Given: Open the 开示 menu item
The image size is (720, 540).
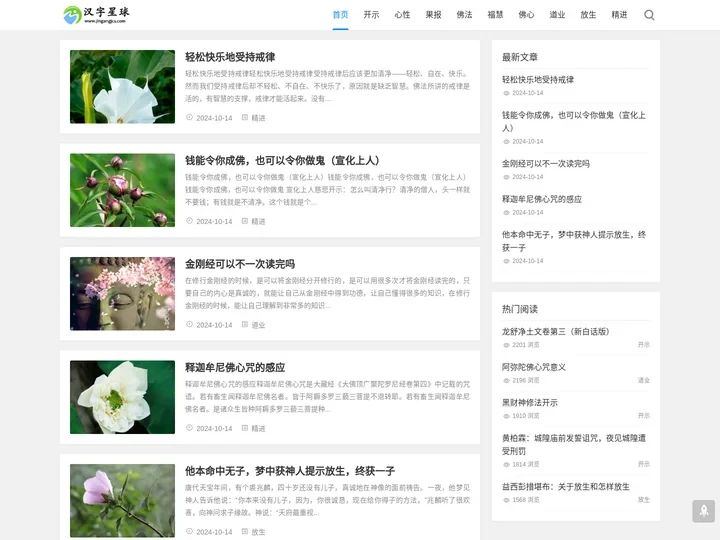Looking at the screenshot, I should point(371,15).
